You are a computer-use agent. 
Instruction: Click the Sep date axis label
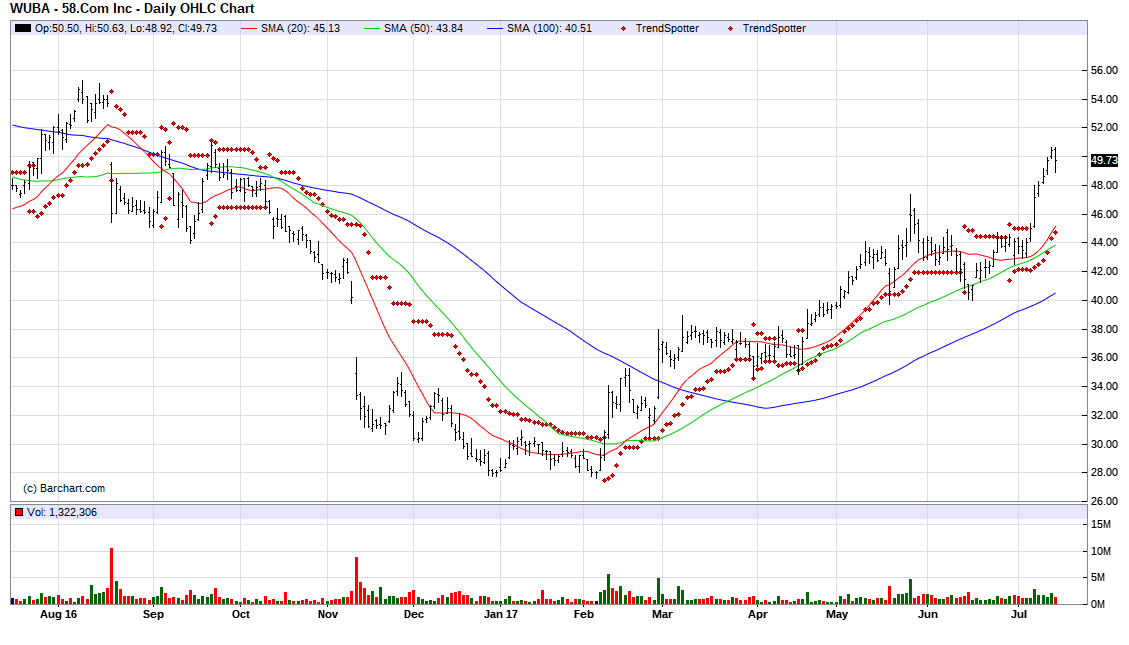click(153, 614)
